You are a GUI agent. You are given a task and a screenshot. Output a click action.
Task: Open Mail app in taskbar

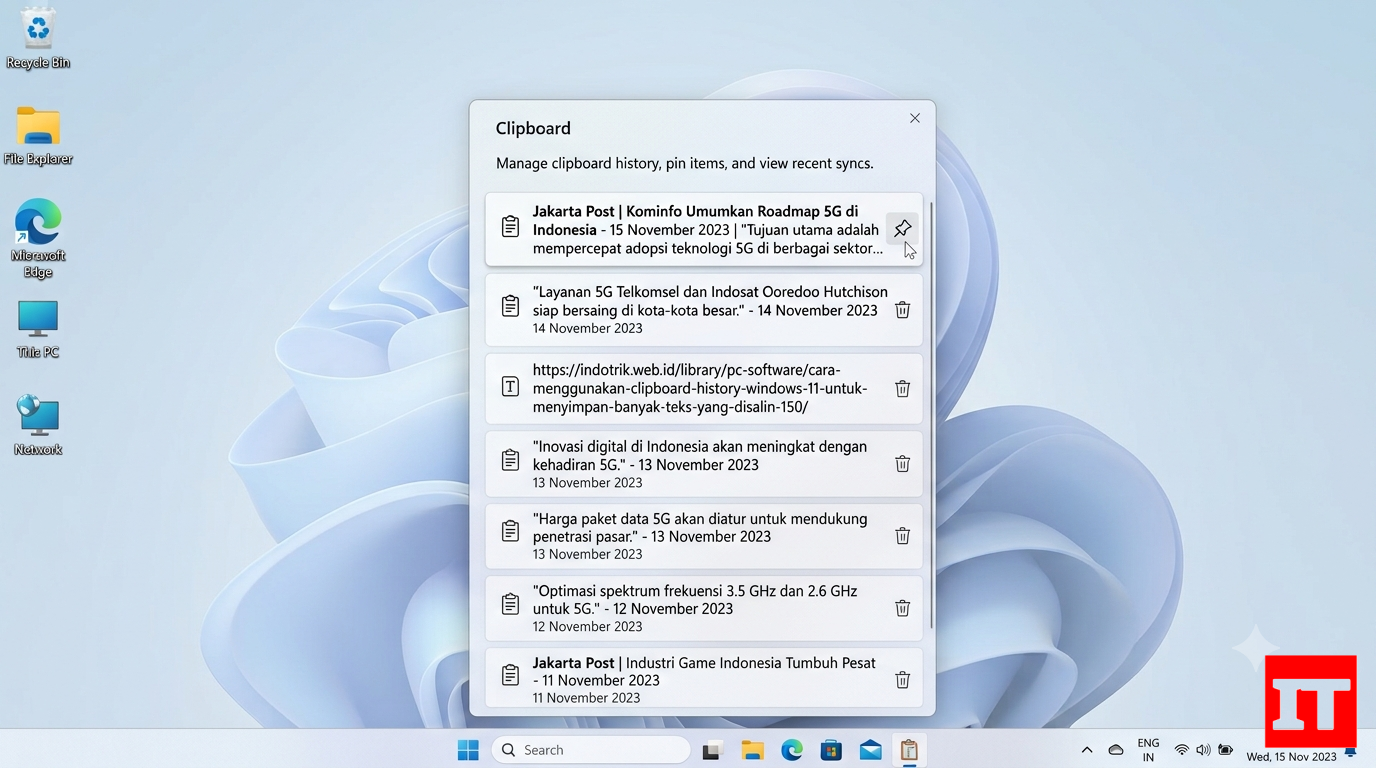point(870,750)
